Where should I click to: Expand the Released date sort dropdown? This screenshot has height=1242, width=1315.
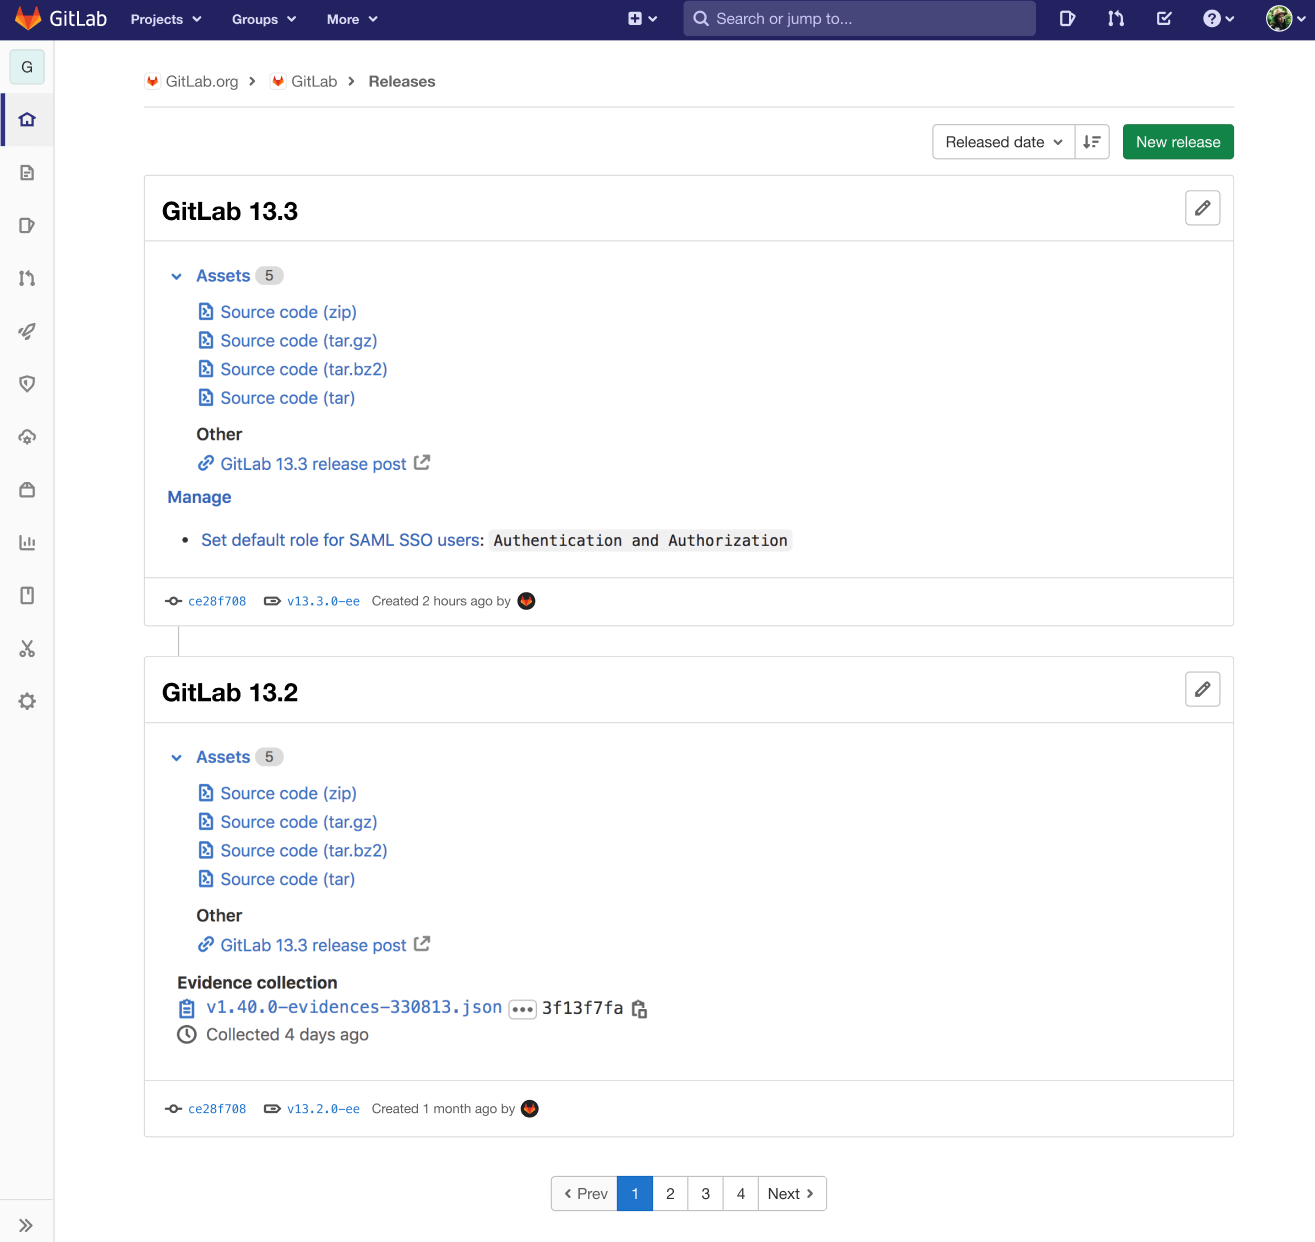point(1002,141)
